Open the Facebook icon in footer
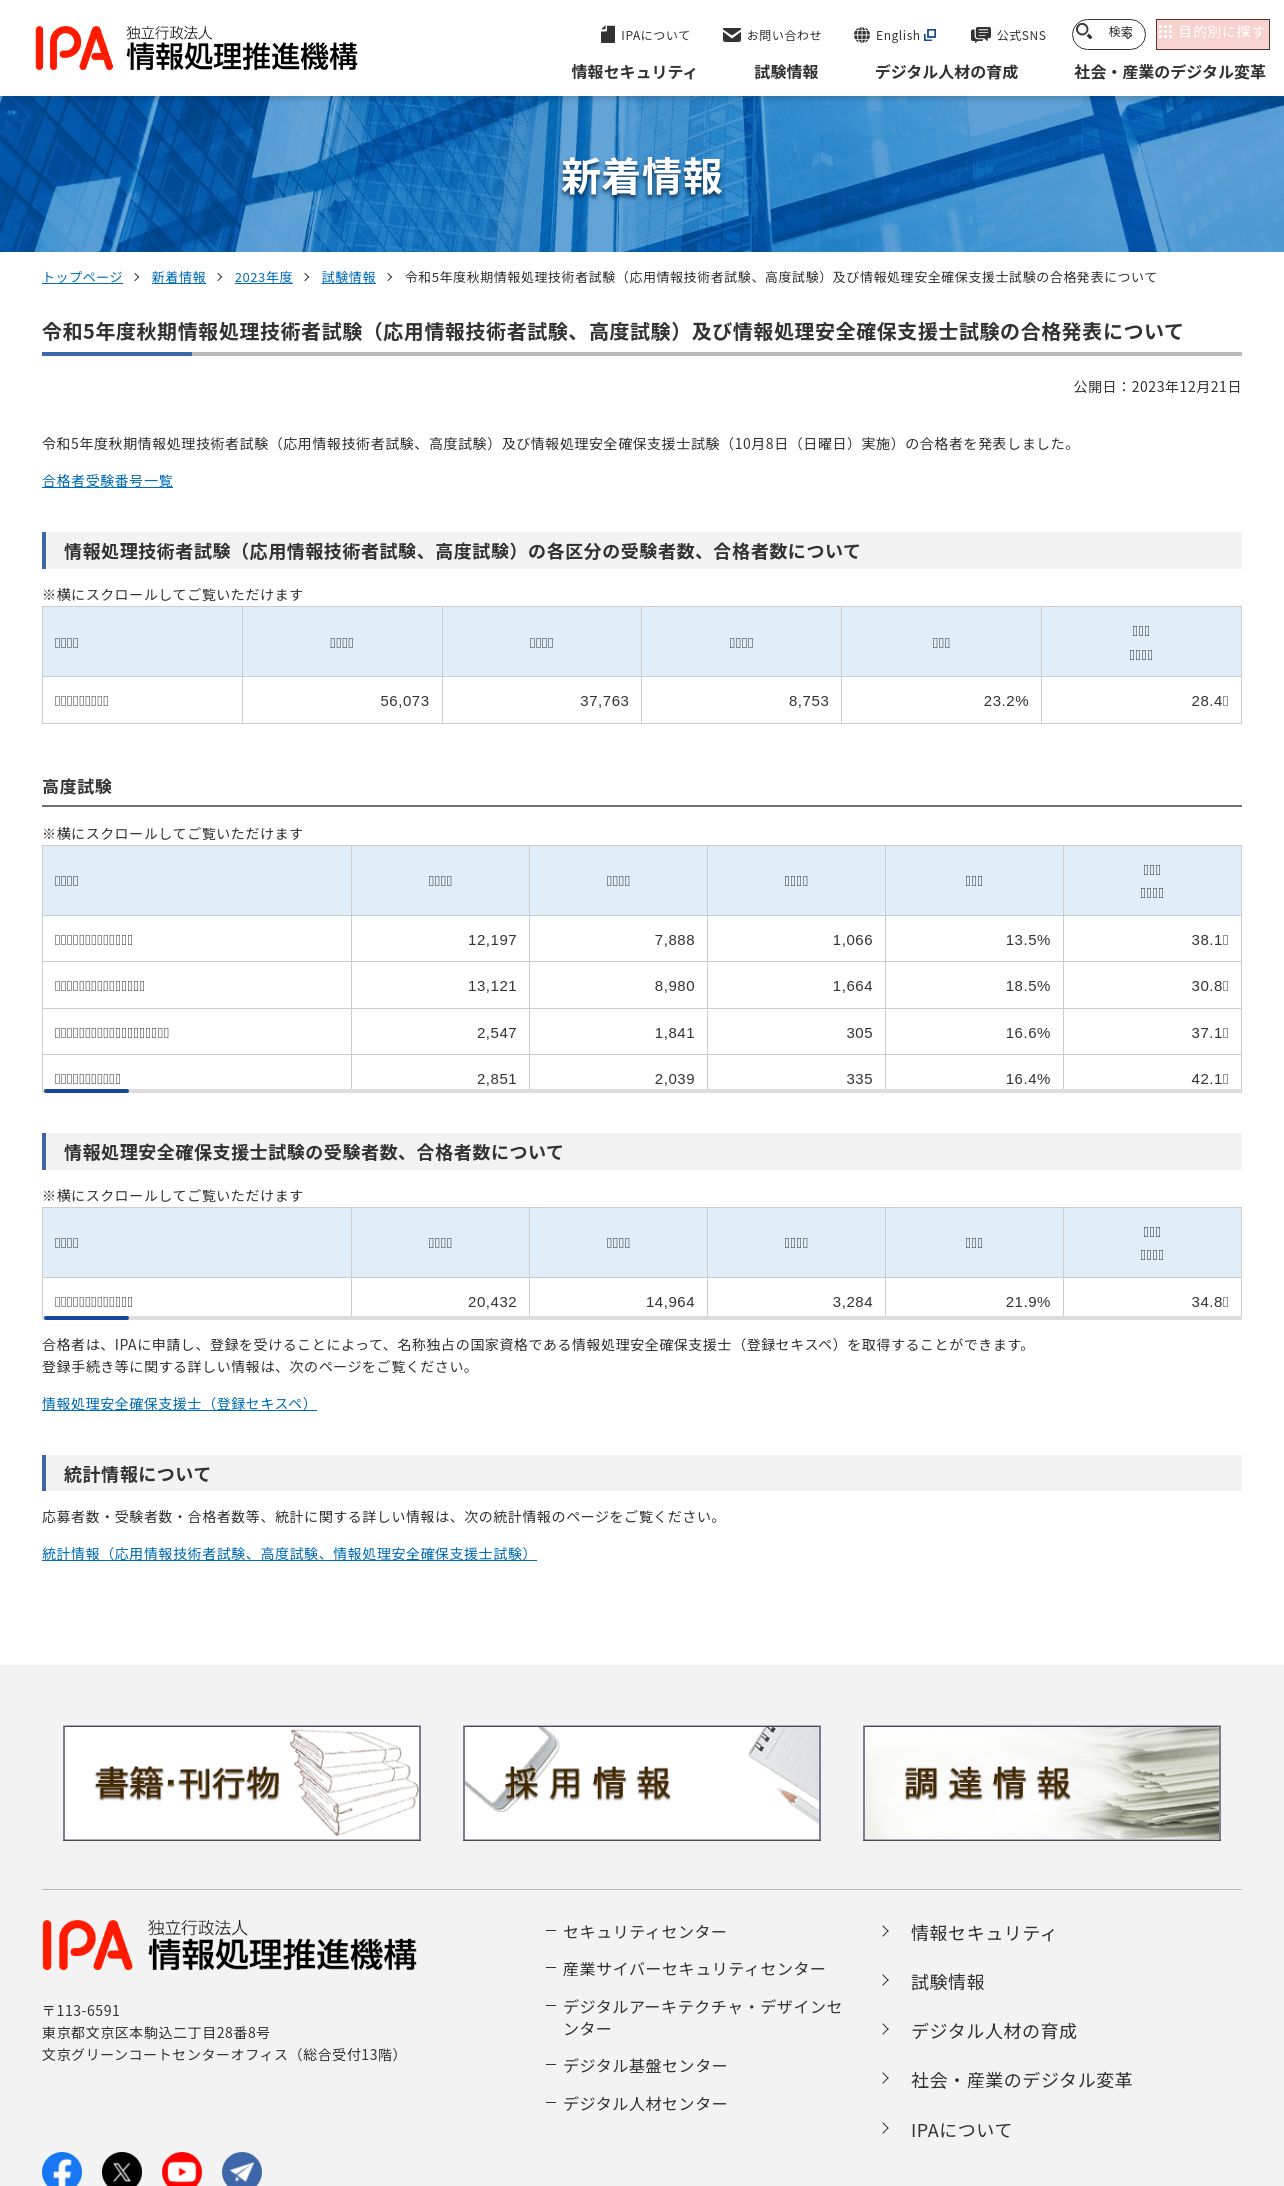Screen dimensions: 1284x2186 pos(62,2170)
